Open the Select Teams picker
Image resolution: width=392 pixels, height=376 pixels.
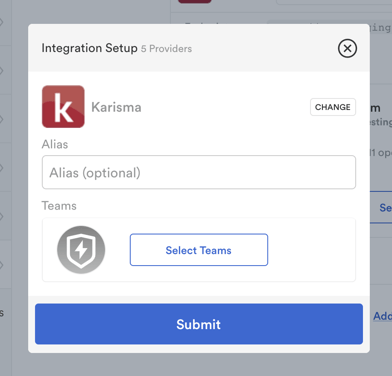tap(199, 250)
